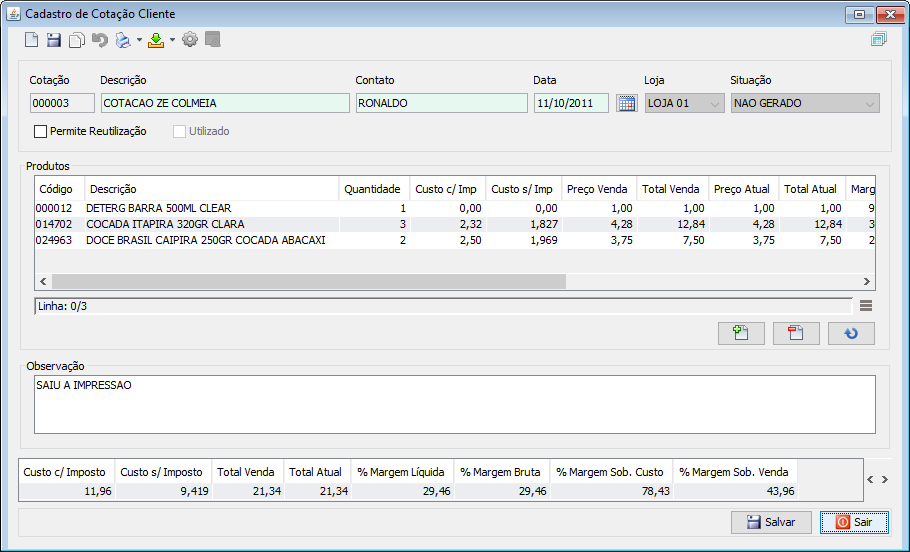Click the add product row button

tap(741, 333)
